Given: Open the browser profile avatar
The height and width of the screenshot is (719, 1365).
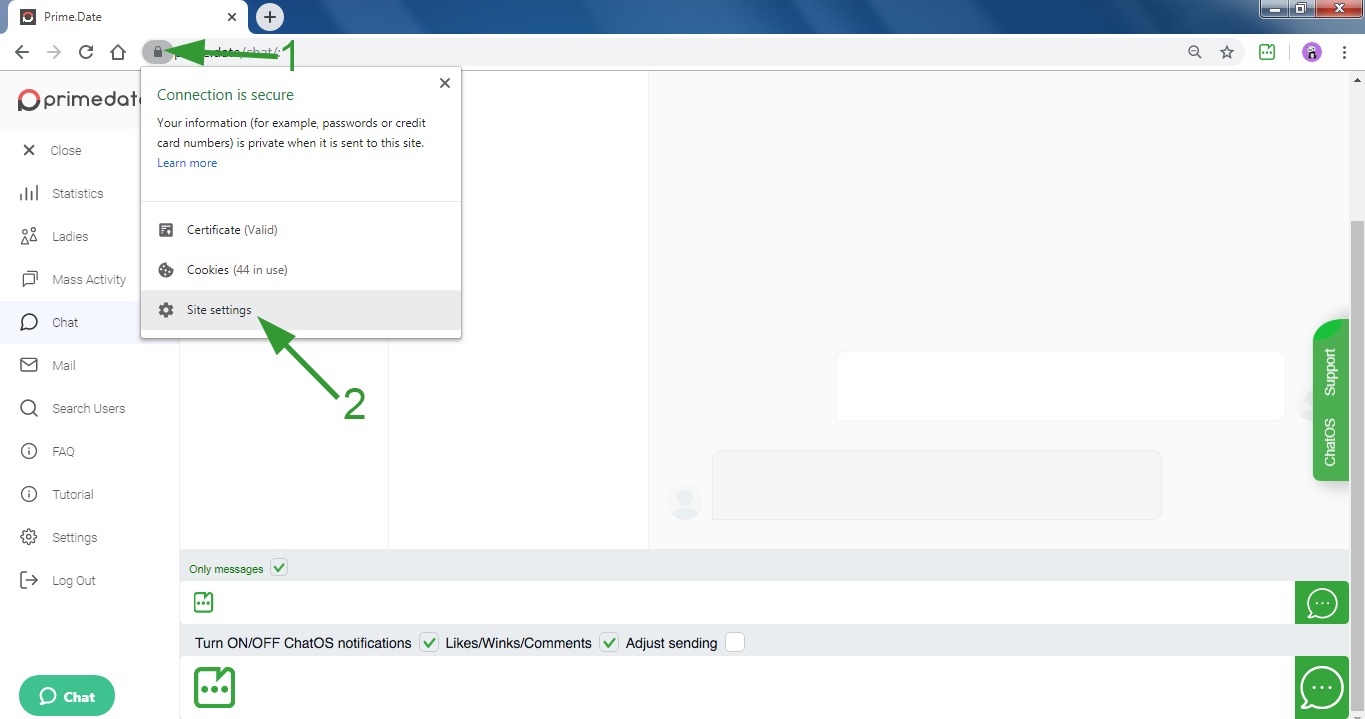Looking at the screenshot, I should pos(1312,52).
